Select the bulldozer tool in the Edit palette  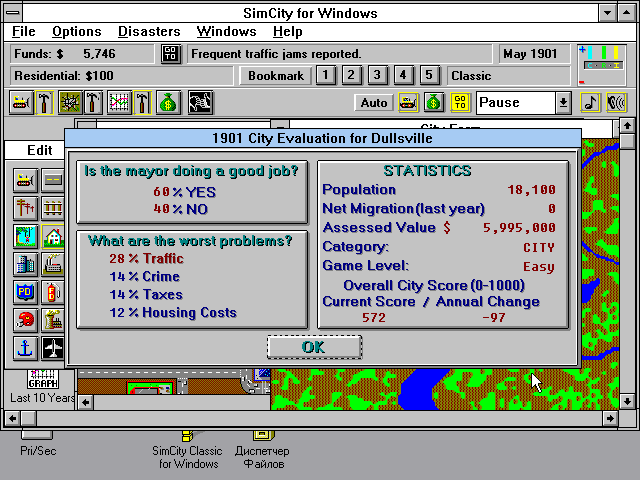(x=25, y=180)
